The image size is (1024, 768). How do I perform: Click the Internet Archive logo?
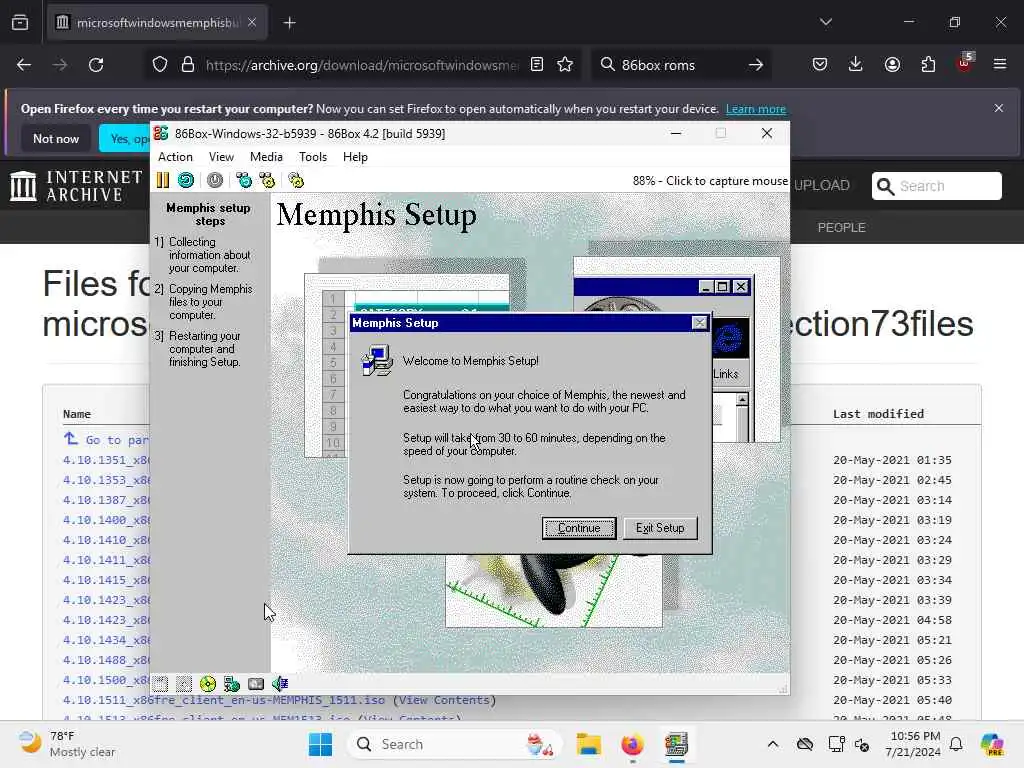(76, 186)
